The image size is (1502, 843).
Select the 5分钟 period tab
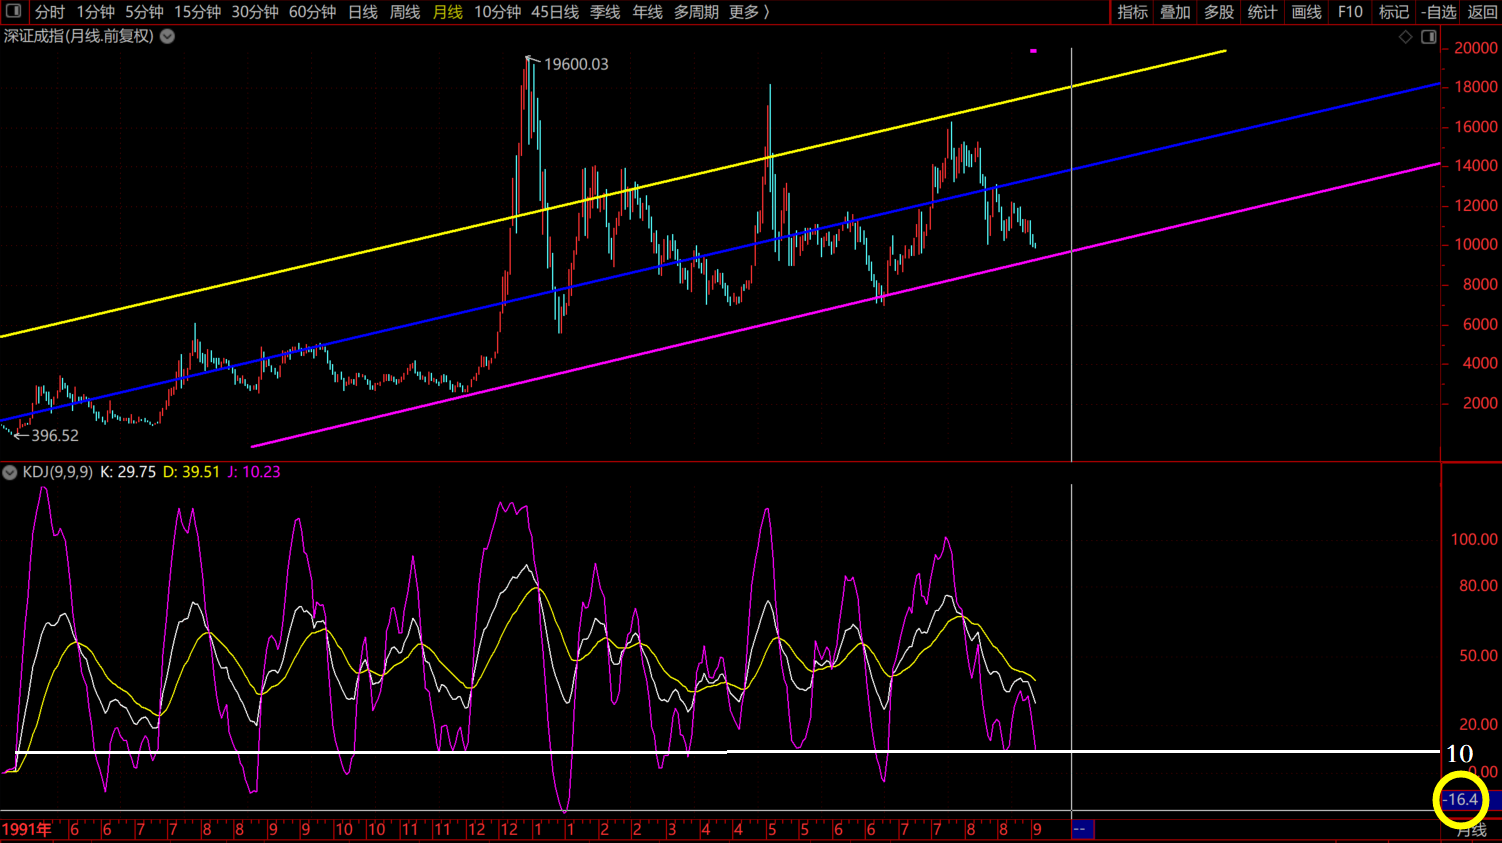coord(144,12)
